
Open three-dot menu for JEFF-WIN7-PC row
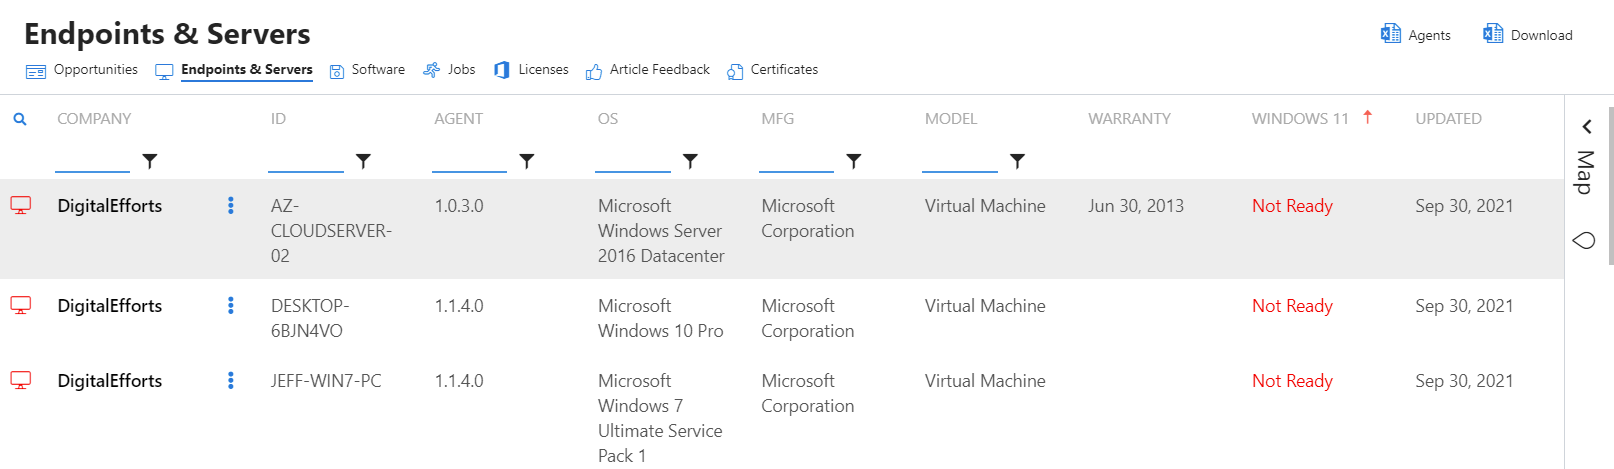pyautogui.click(x=231, y=380)
